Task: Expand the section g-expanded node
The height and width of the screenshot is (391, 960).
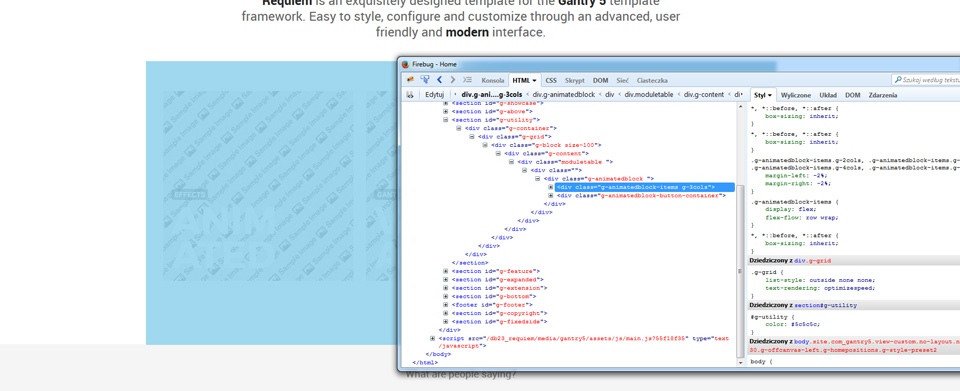Action: pos(446,280)
